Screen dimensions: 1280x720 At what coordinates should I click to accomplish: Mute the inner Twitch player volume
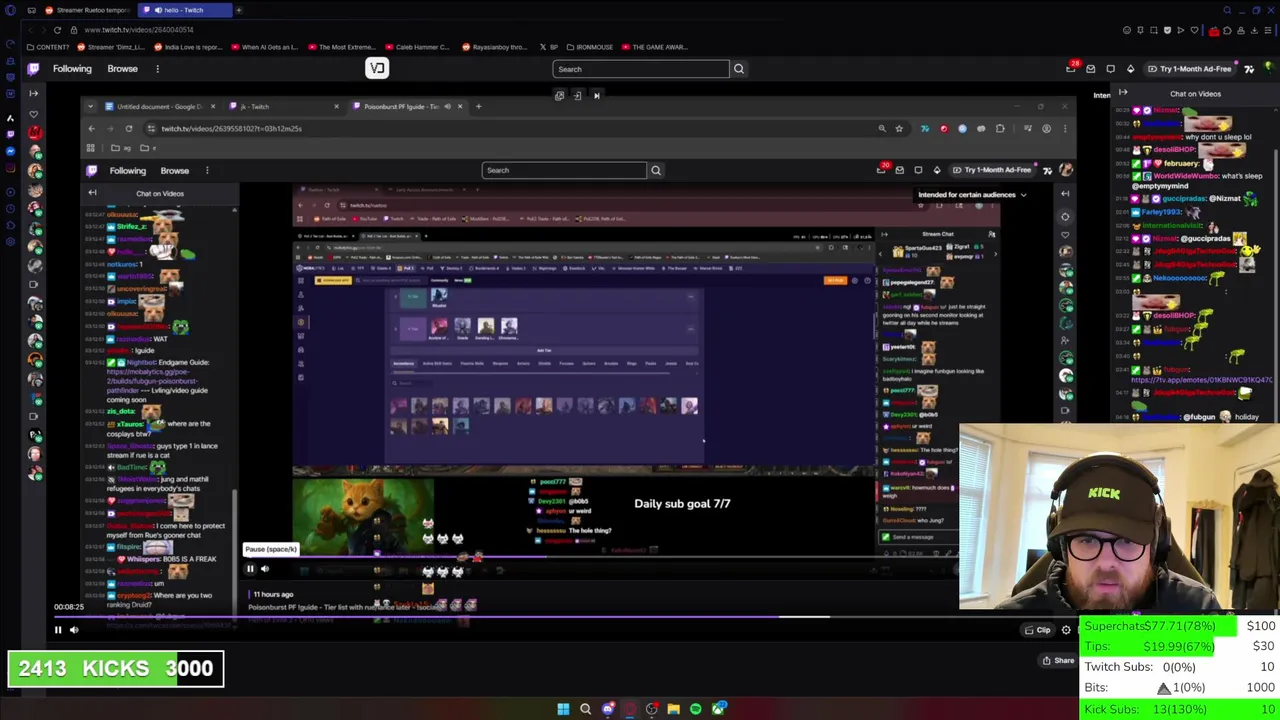[265, 569]
